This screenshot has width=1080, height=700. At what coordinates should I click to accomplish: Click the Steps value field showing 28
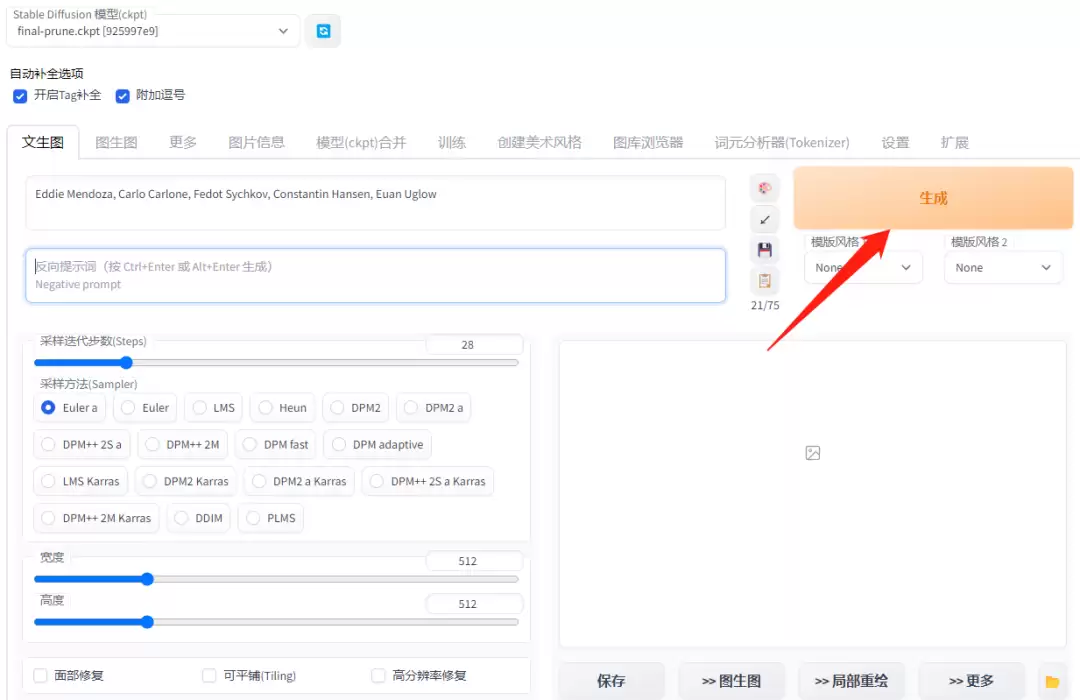(x=475, y=344)
